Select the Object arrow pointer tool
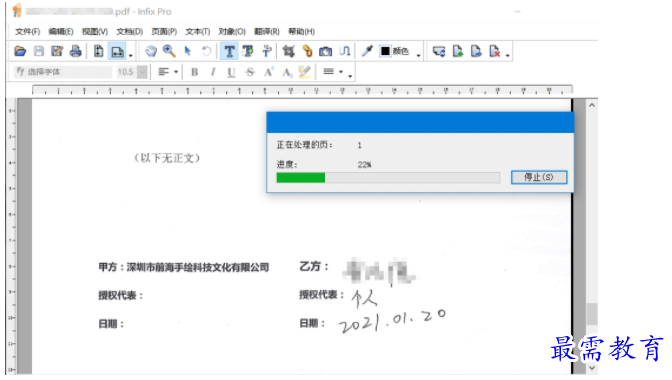Screen dimensions: 672x380 (187, 51)
